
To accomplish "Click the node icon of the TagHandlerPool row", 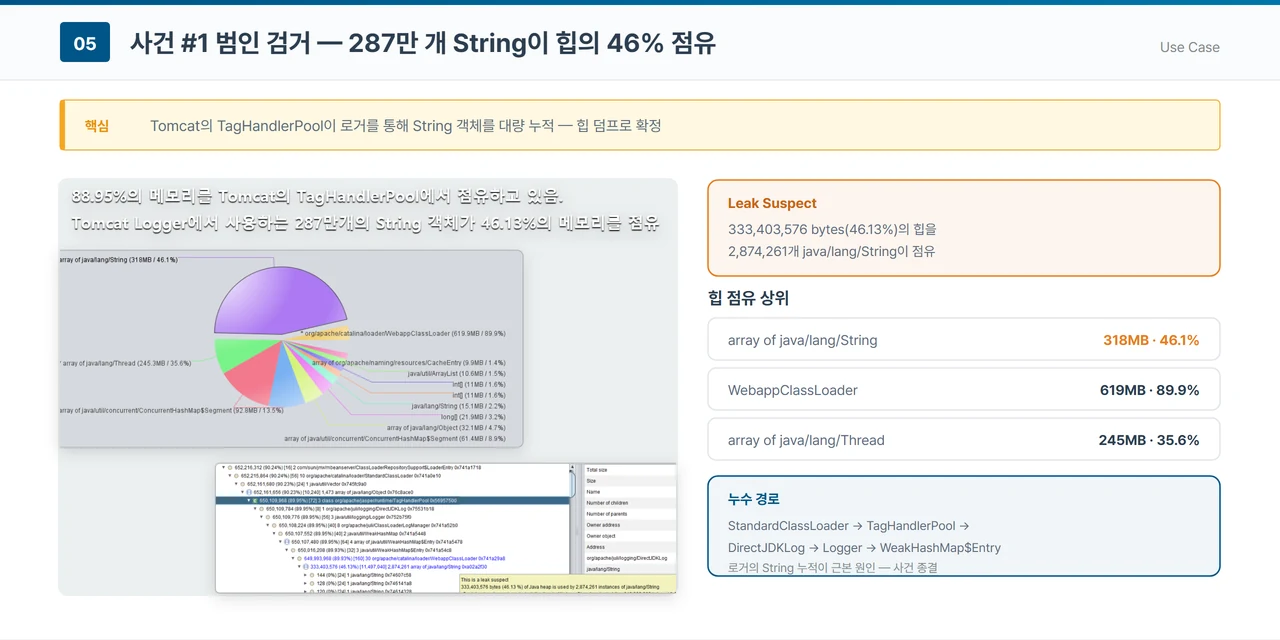I will pos(255,500).
